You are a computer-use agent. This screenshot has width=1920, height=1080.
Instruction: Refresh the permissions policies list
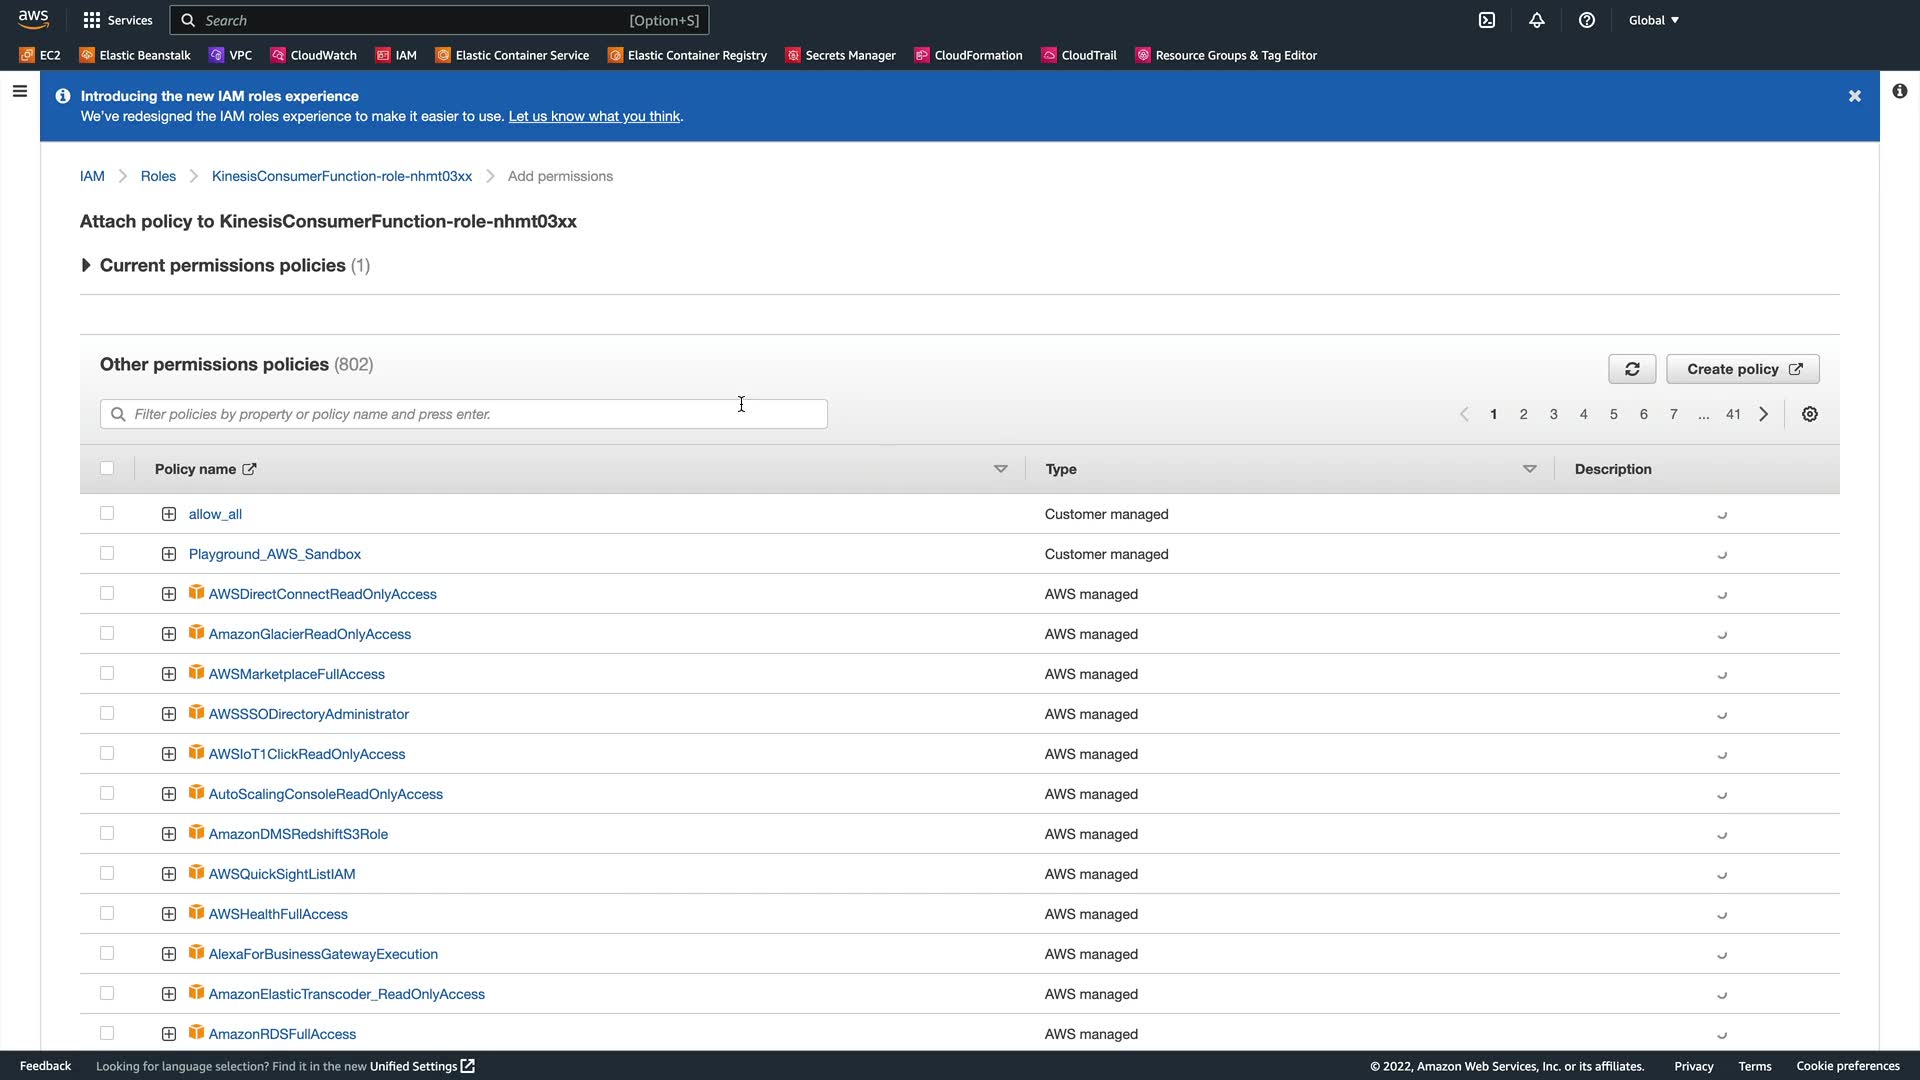tap(1632, 369)
